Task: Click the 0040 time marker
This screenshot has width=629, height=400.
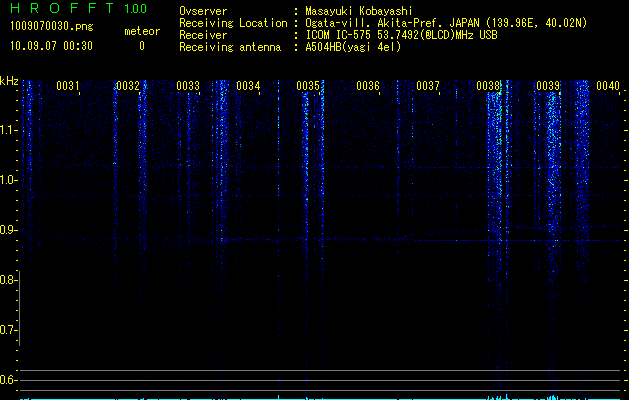Action: point(608,86)
